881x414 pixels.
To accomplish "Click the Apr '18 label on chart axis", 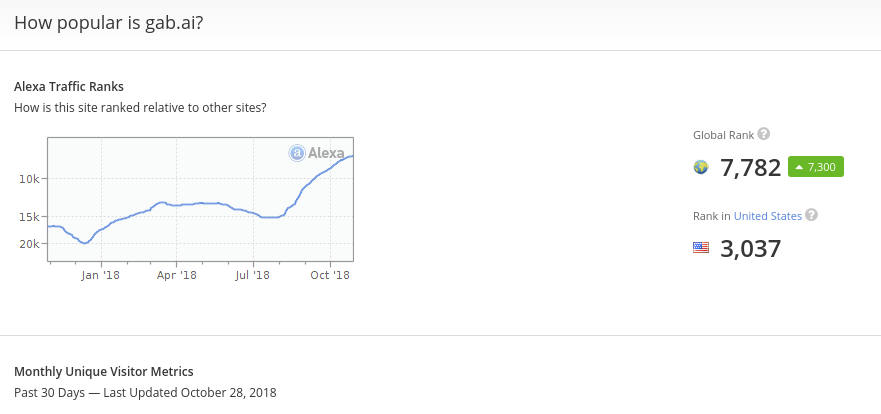I will pos(176,275).
